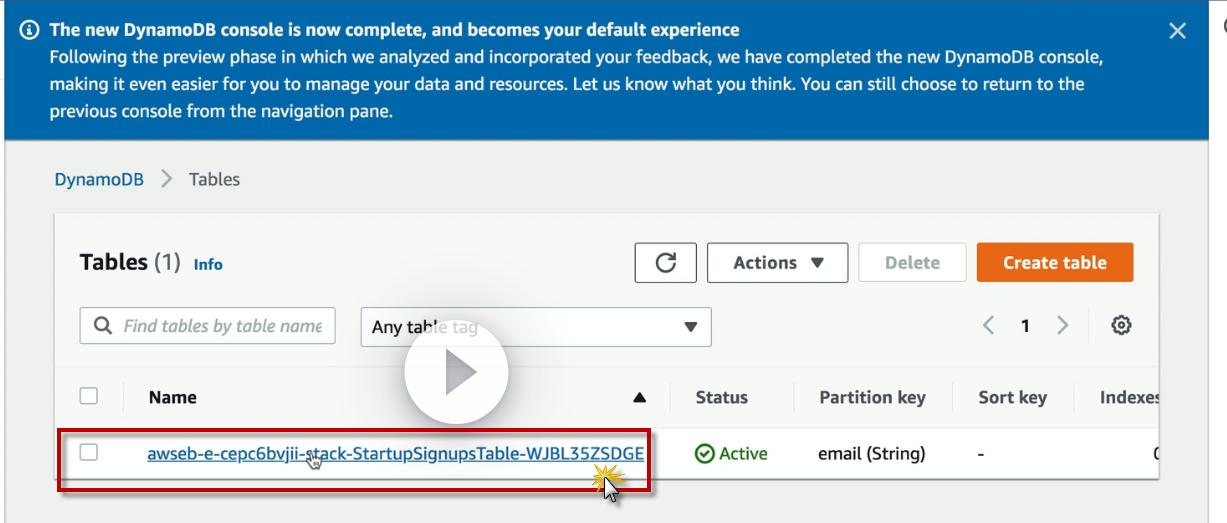The image size is (1227, 523).
Task: Play the video overlay
Action: click(456, 373)
